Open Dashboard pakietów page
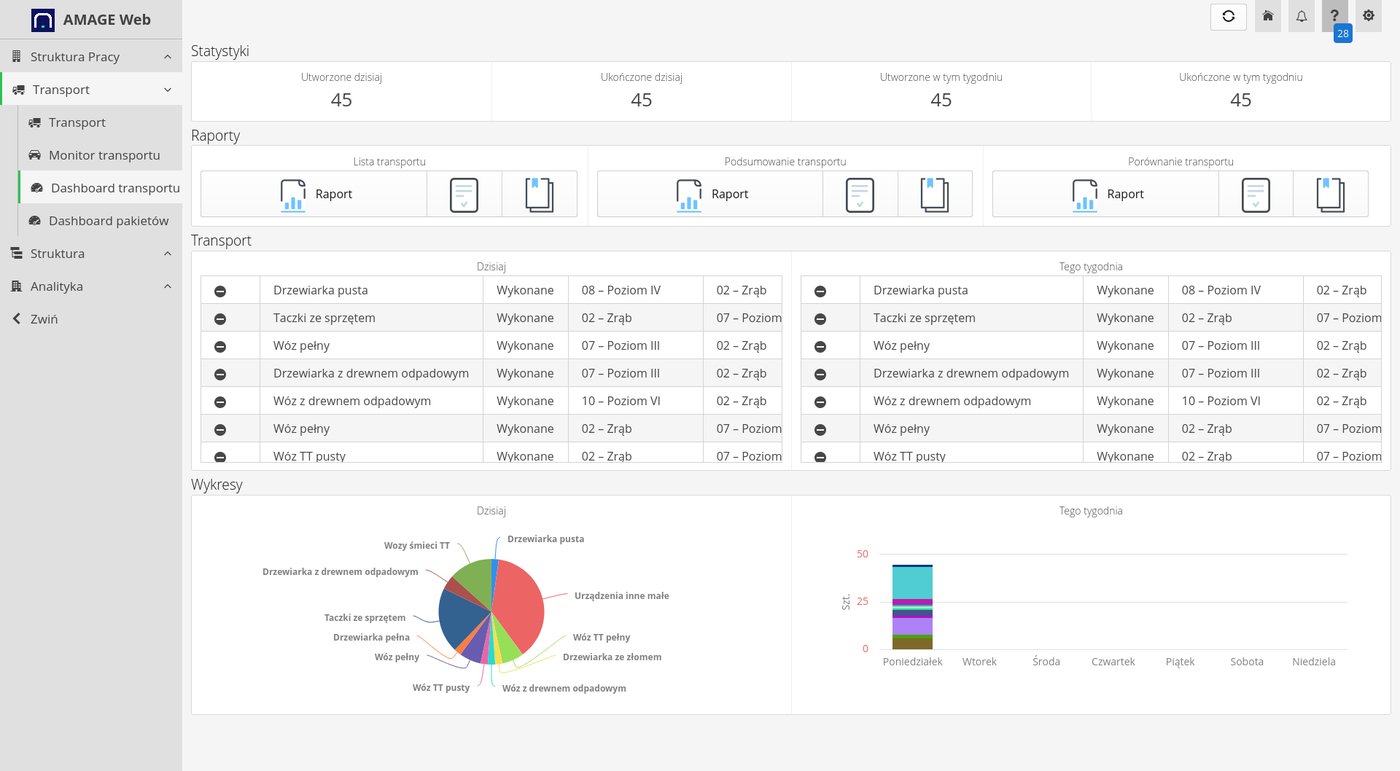1400x771 pixels. (x=100, y=221)
